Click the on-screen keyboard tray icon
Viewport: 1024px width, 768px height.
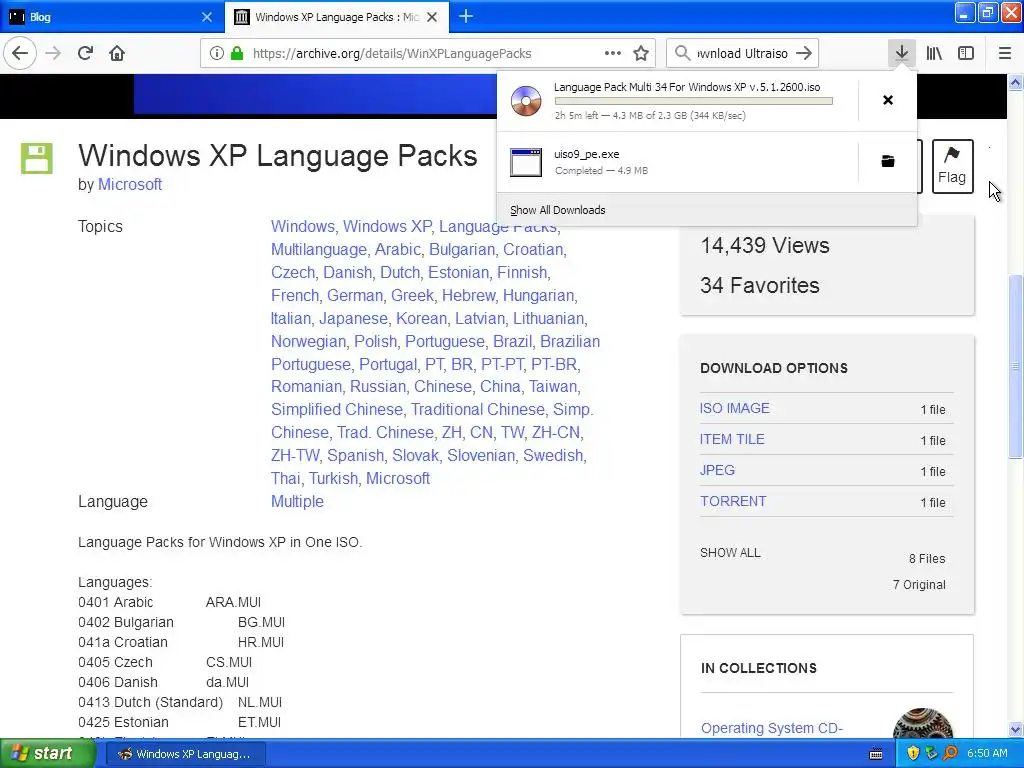[x=876, y=754]
